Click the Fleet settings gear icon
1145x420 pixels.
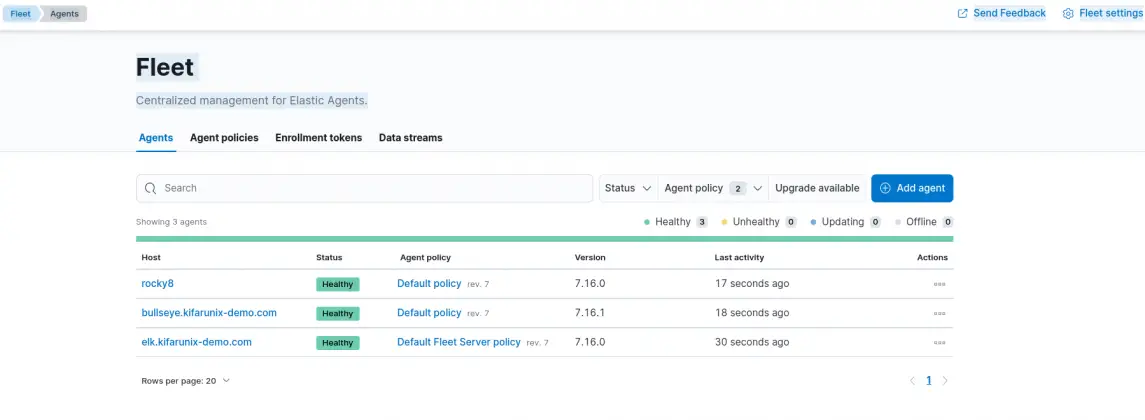coord(1068,14)
